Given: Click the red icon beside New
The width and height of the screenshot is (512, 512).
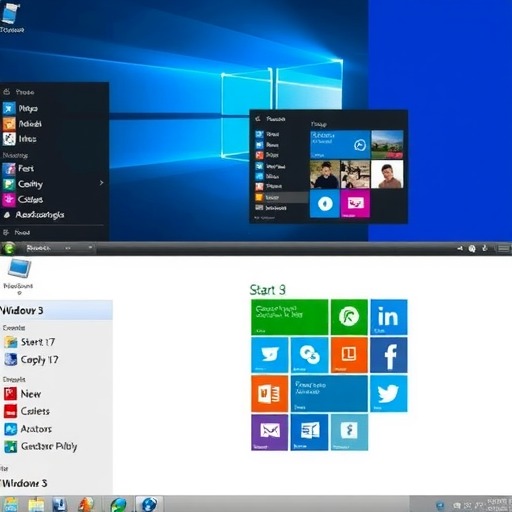Looking at the screenshot, I should tap(10, 394).
